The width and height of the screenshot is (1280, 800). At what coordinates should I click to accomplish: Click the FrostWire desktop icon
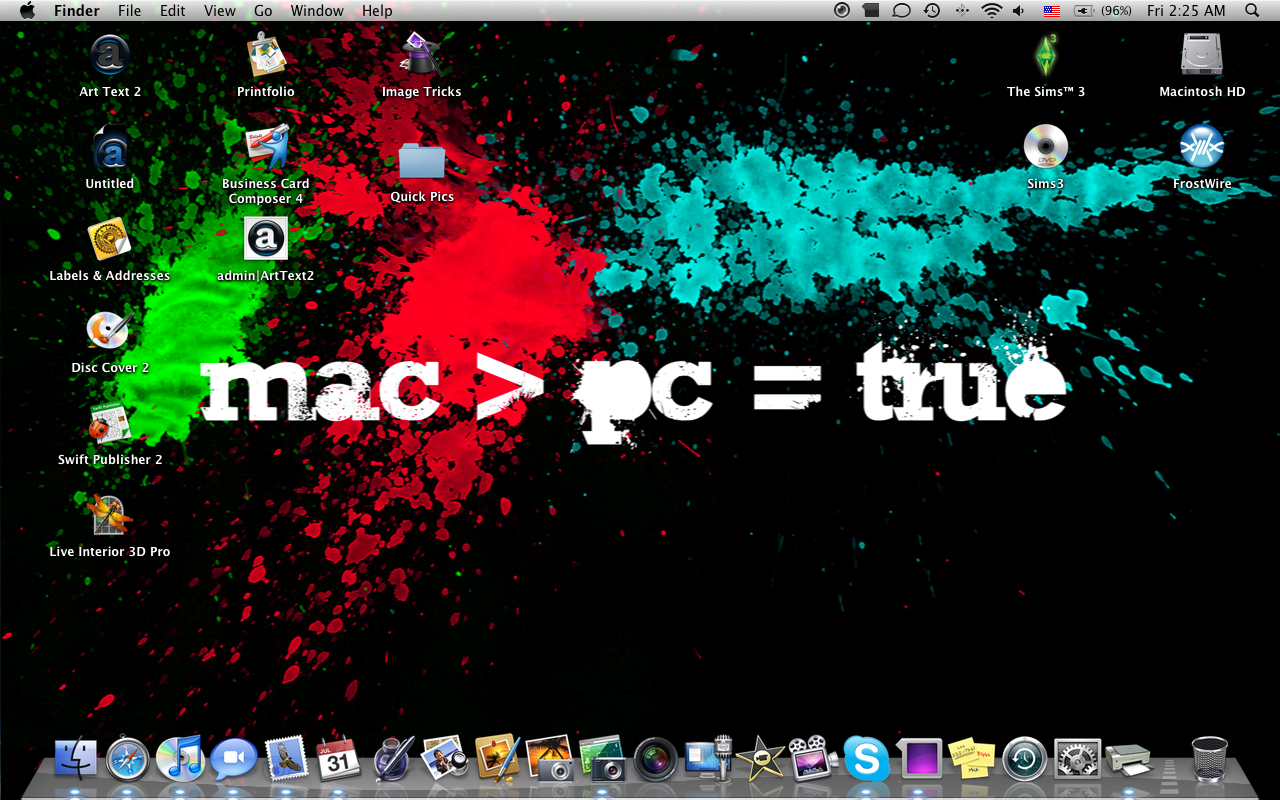click(x=1202, y=148)
